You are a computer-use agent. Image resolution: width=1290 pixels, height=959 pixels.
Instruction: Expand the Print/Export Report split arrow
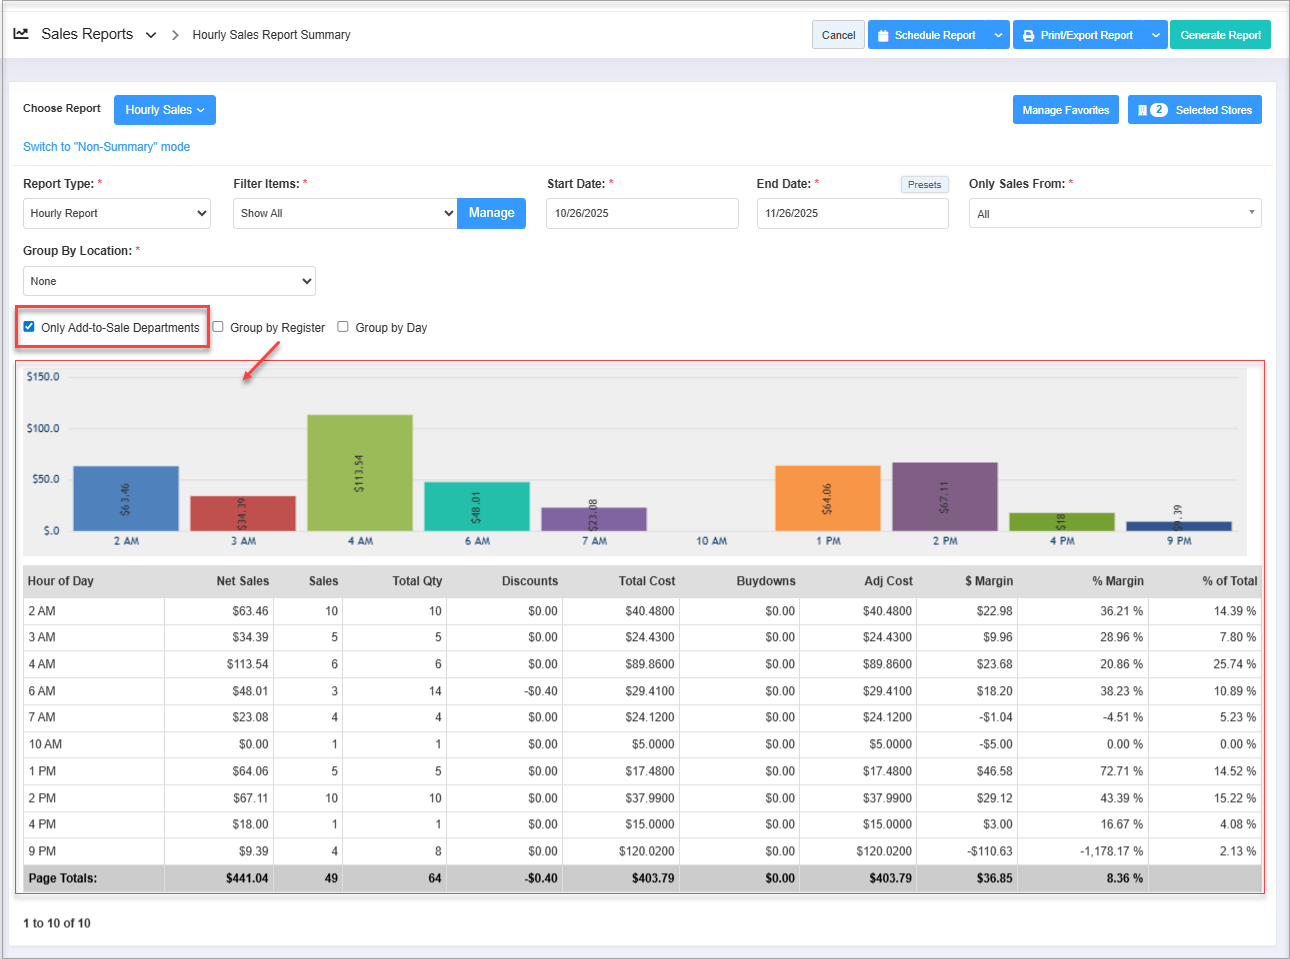pyautogui.click(x=1156, y=35)
